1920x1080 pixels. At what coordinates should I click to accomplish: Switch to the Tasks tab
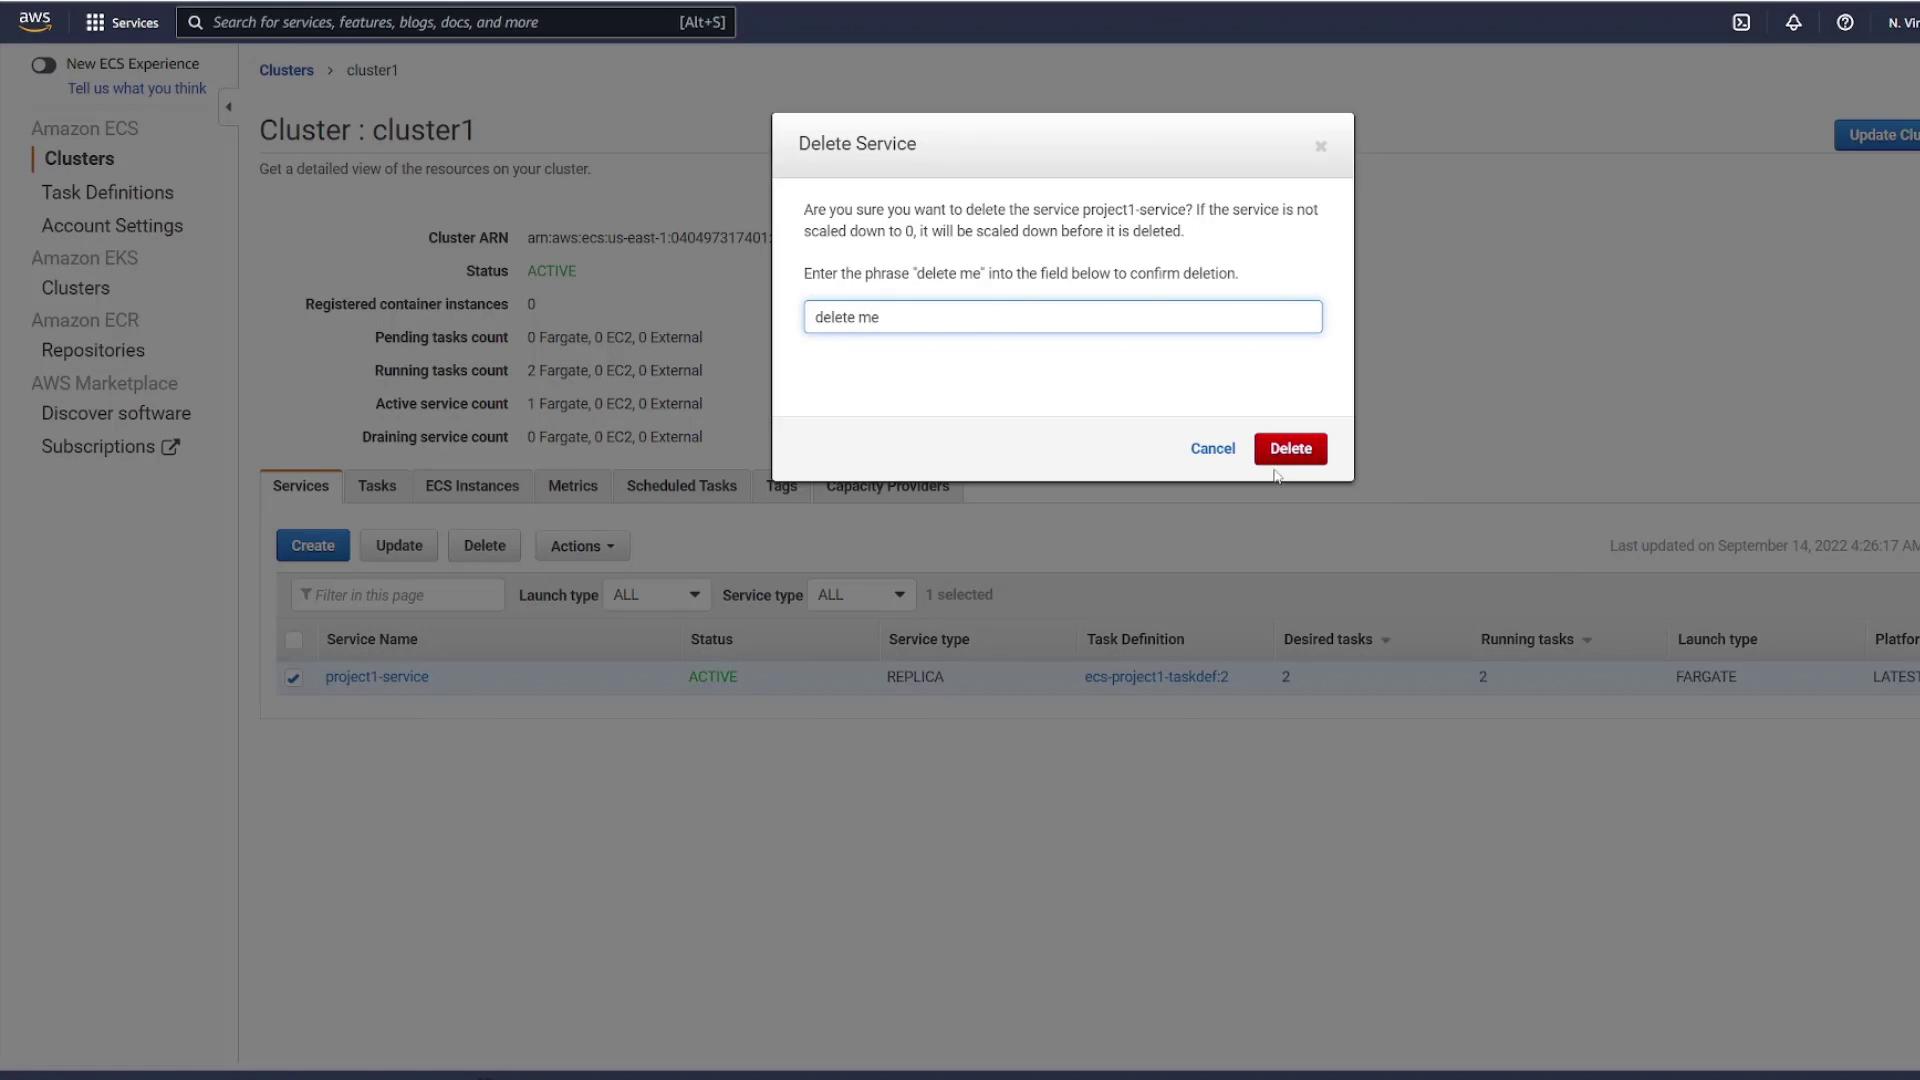(377, 486)
